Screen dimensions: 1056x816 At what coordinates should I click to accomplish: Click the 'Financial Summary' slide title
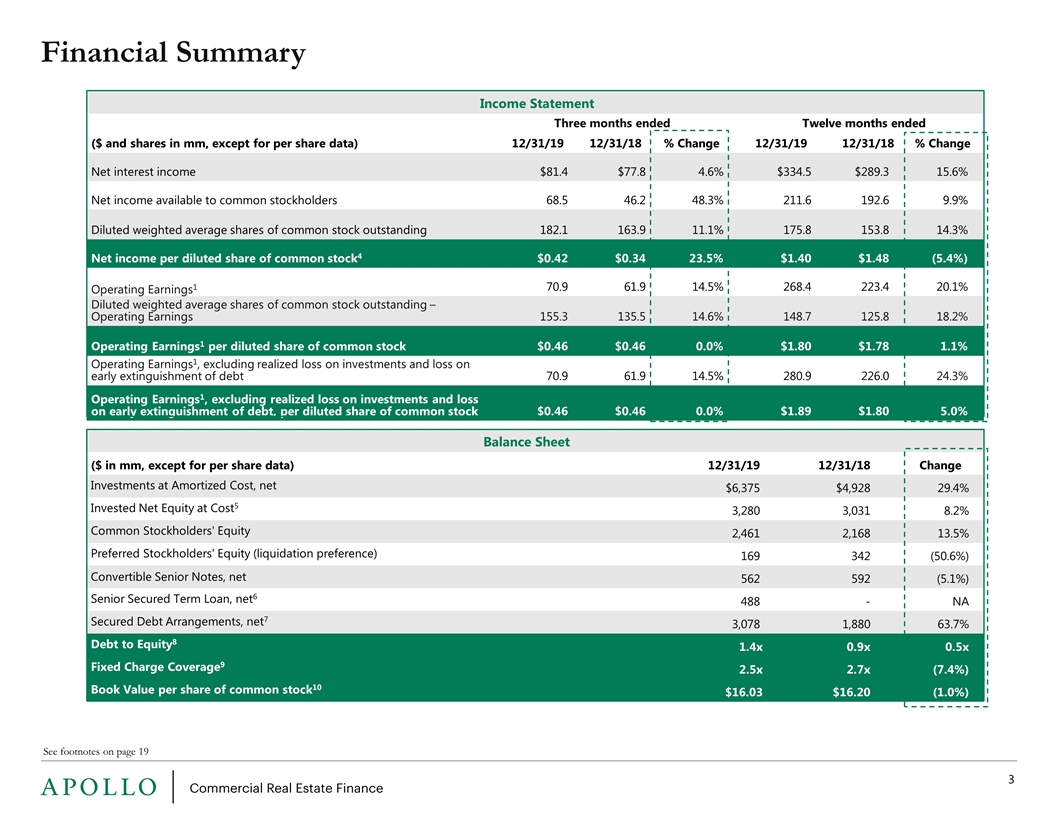point(173,53)
